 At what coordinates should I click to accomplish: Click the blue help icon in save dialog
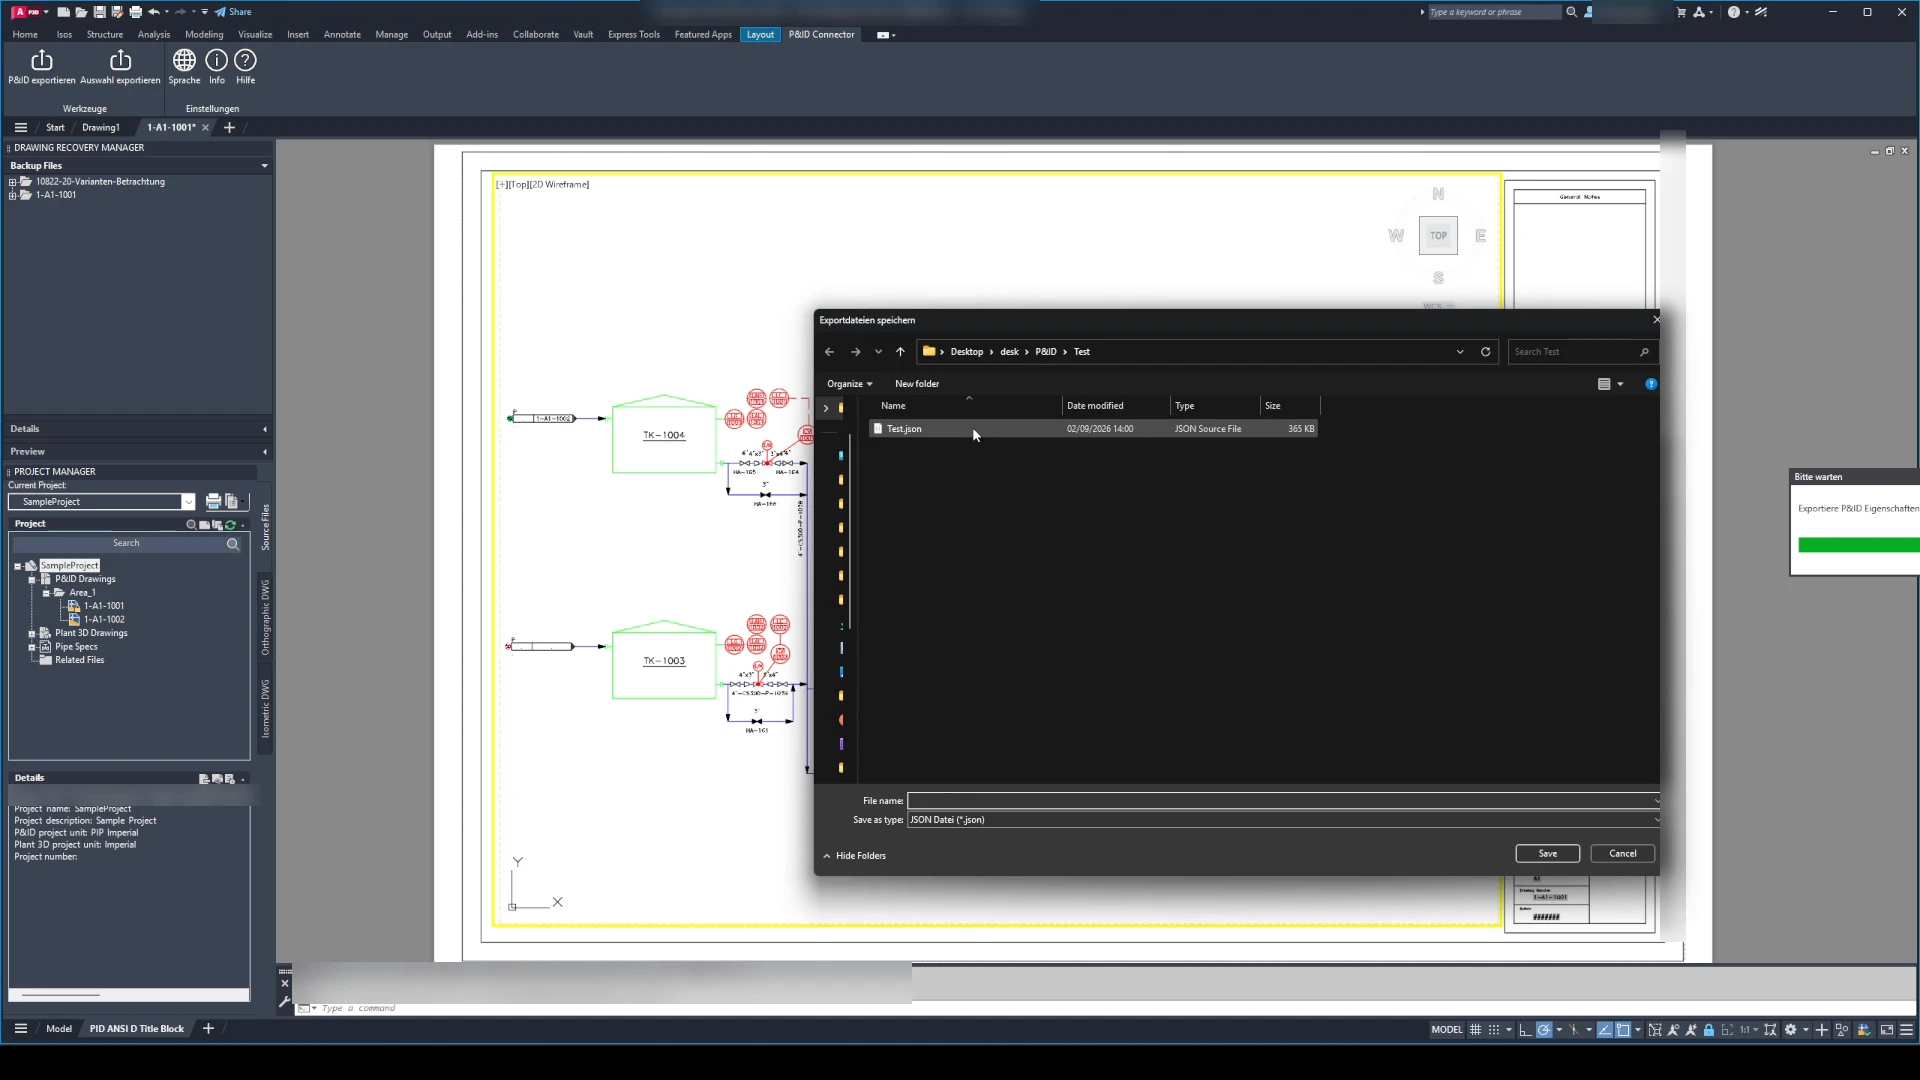(x=1651, y=384)
